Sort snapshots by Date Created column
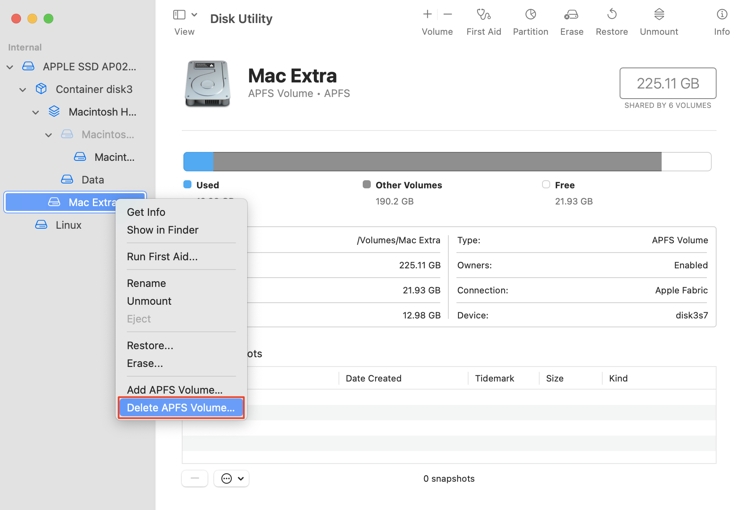740x510 pixels. pos(373,378)
